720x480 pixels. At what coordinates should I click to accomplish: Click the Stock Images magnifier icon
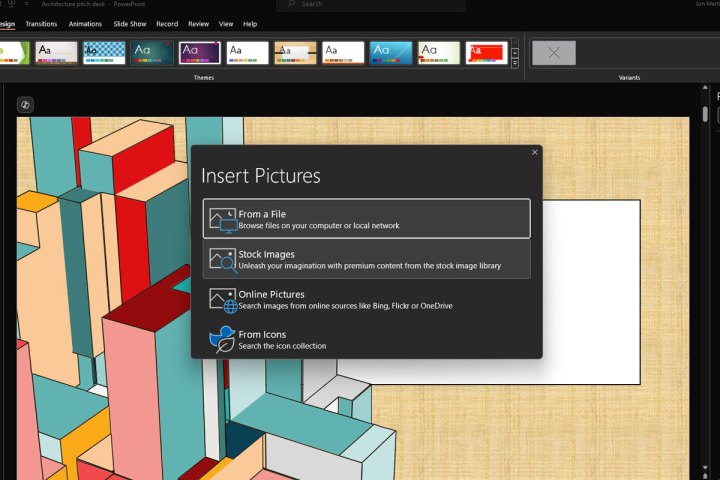click(222, 259)
